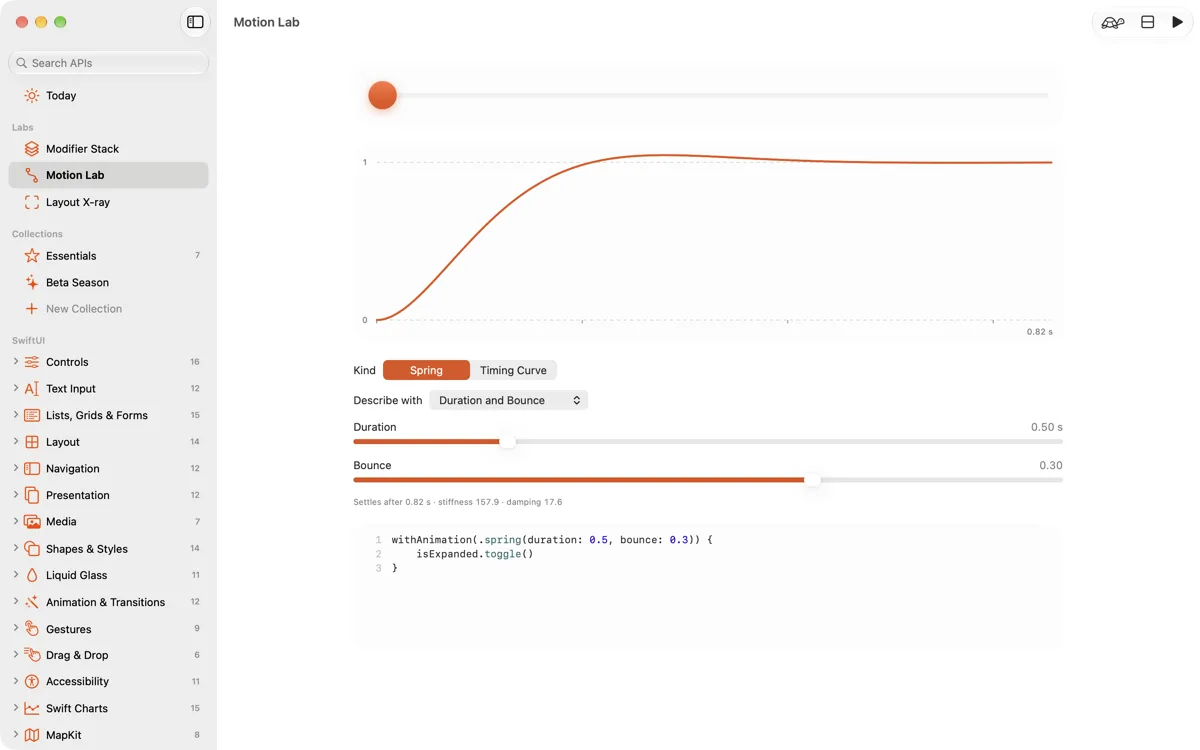Image resolution: width=1200 pixels, height=750 pixels.
Task: Click the Drag & Drop icon
Action: click(x=32, y=655)
